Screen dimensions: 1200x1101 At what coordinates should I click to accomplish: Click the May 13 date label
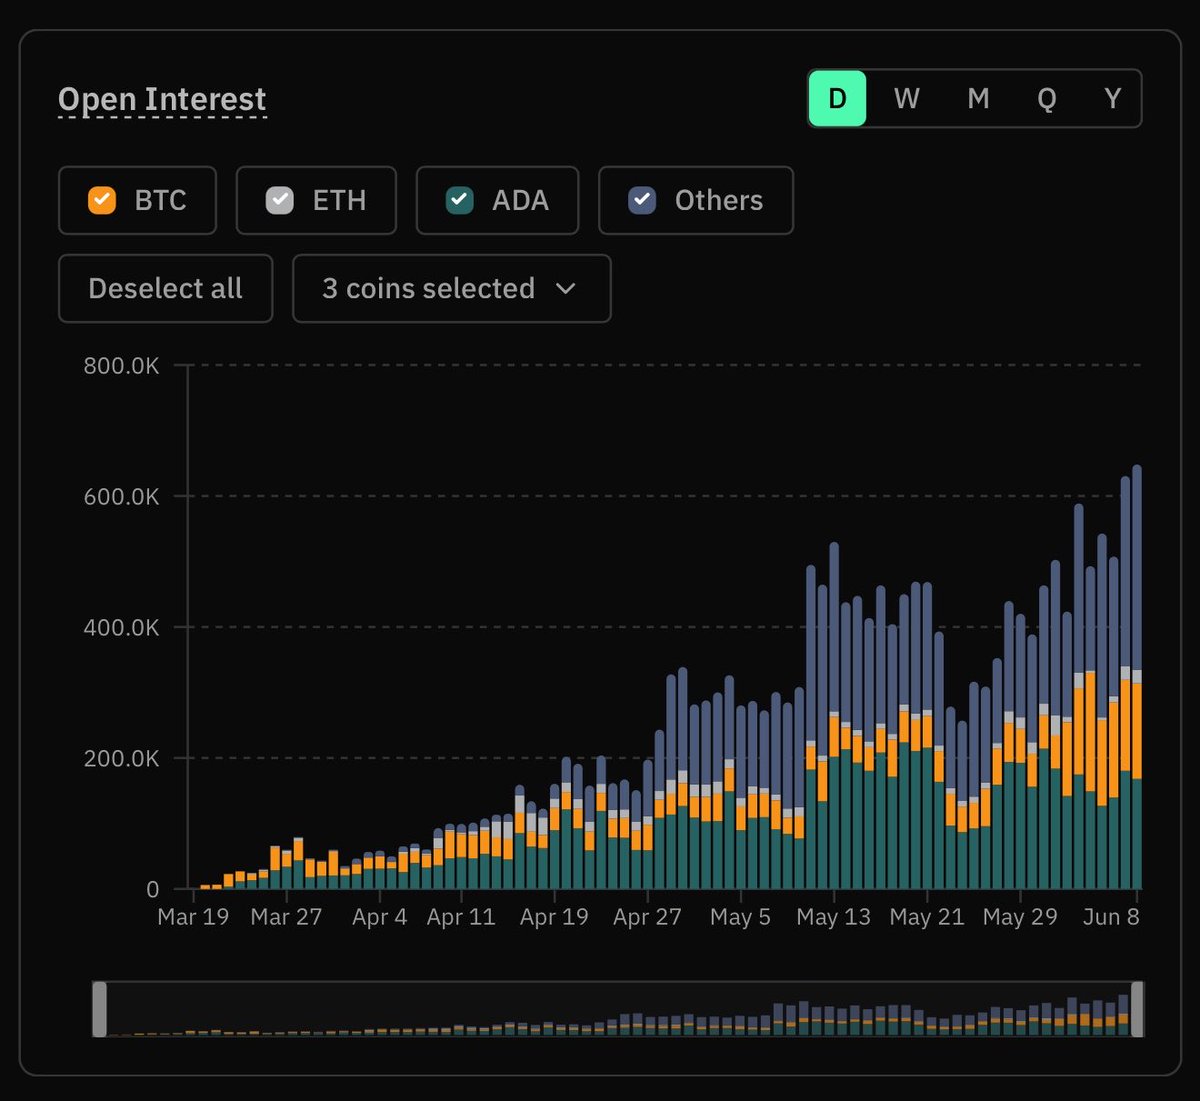tap(833, 917)
